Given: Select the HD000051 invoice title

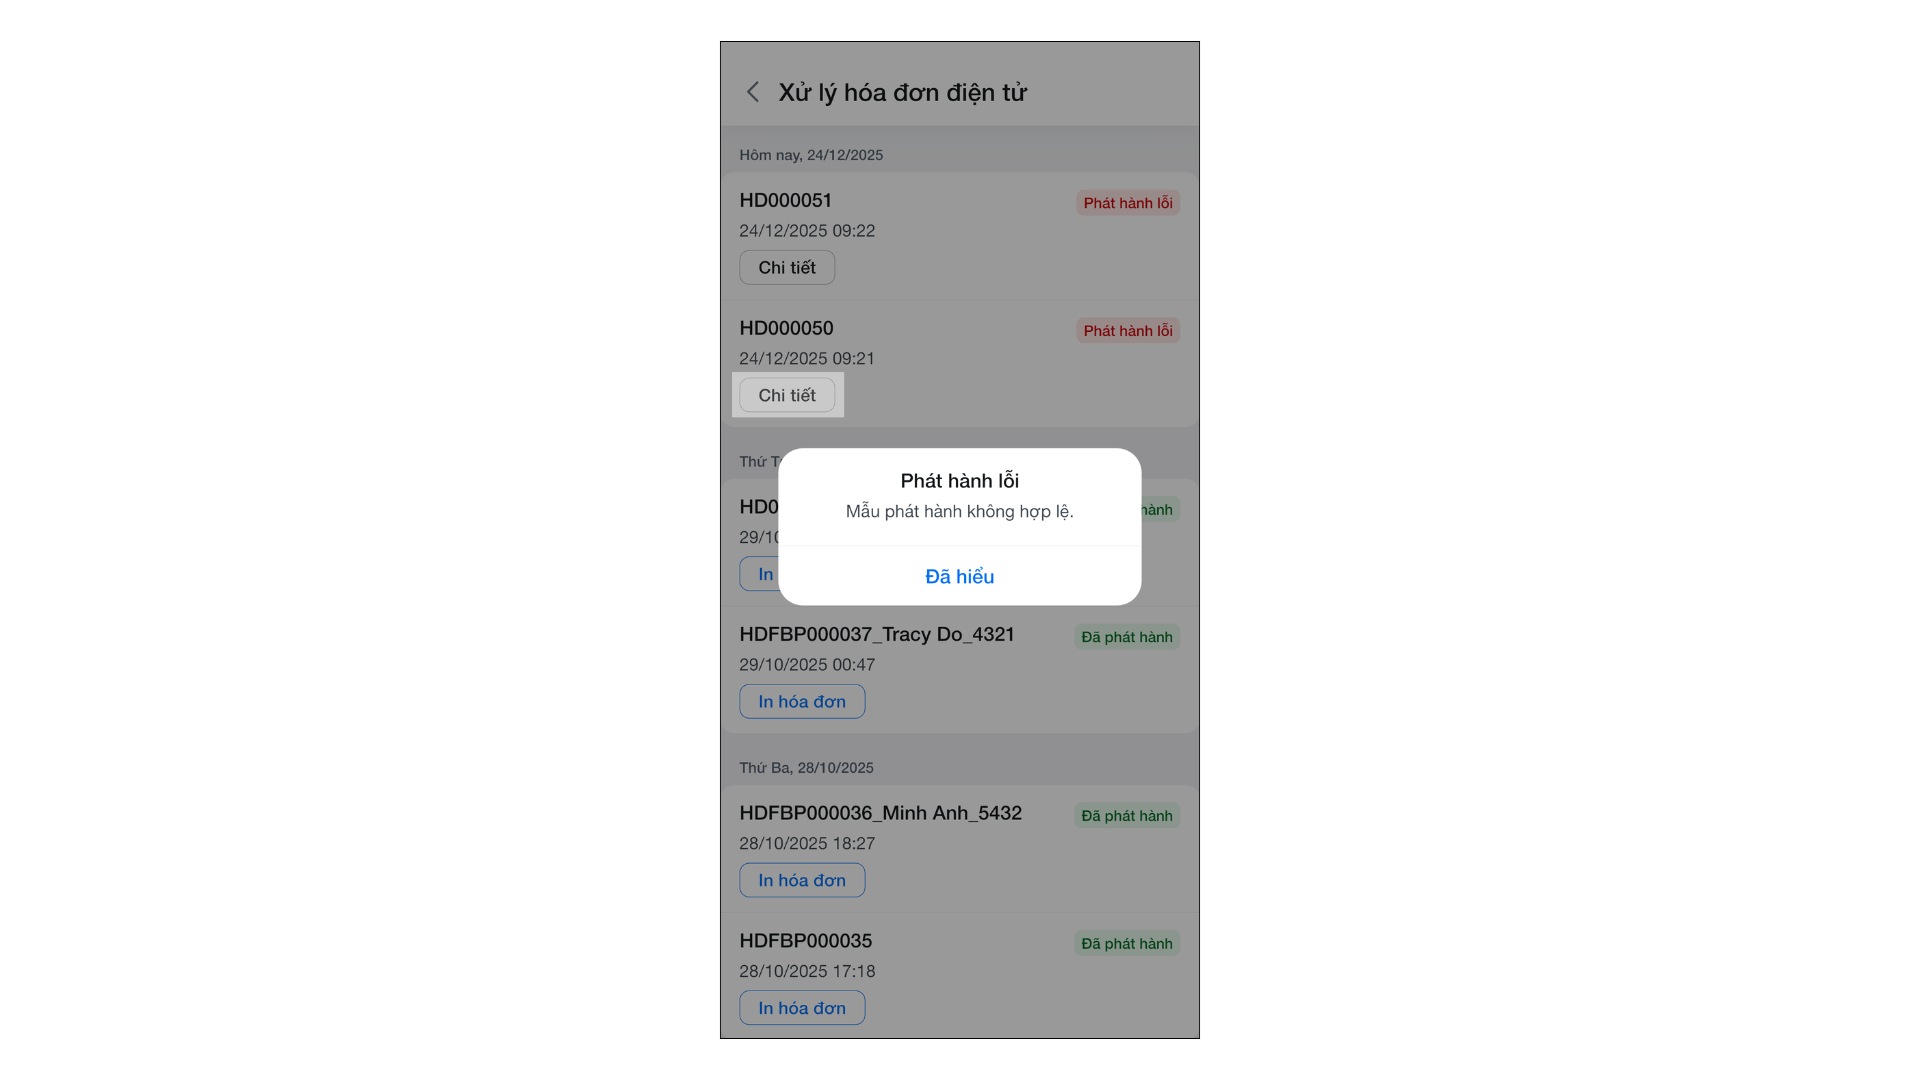Looking at the screenshot, I should 786,200.
